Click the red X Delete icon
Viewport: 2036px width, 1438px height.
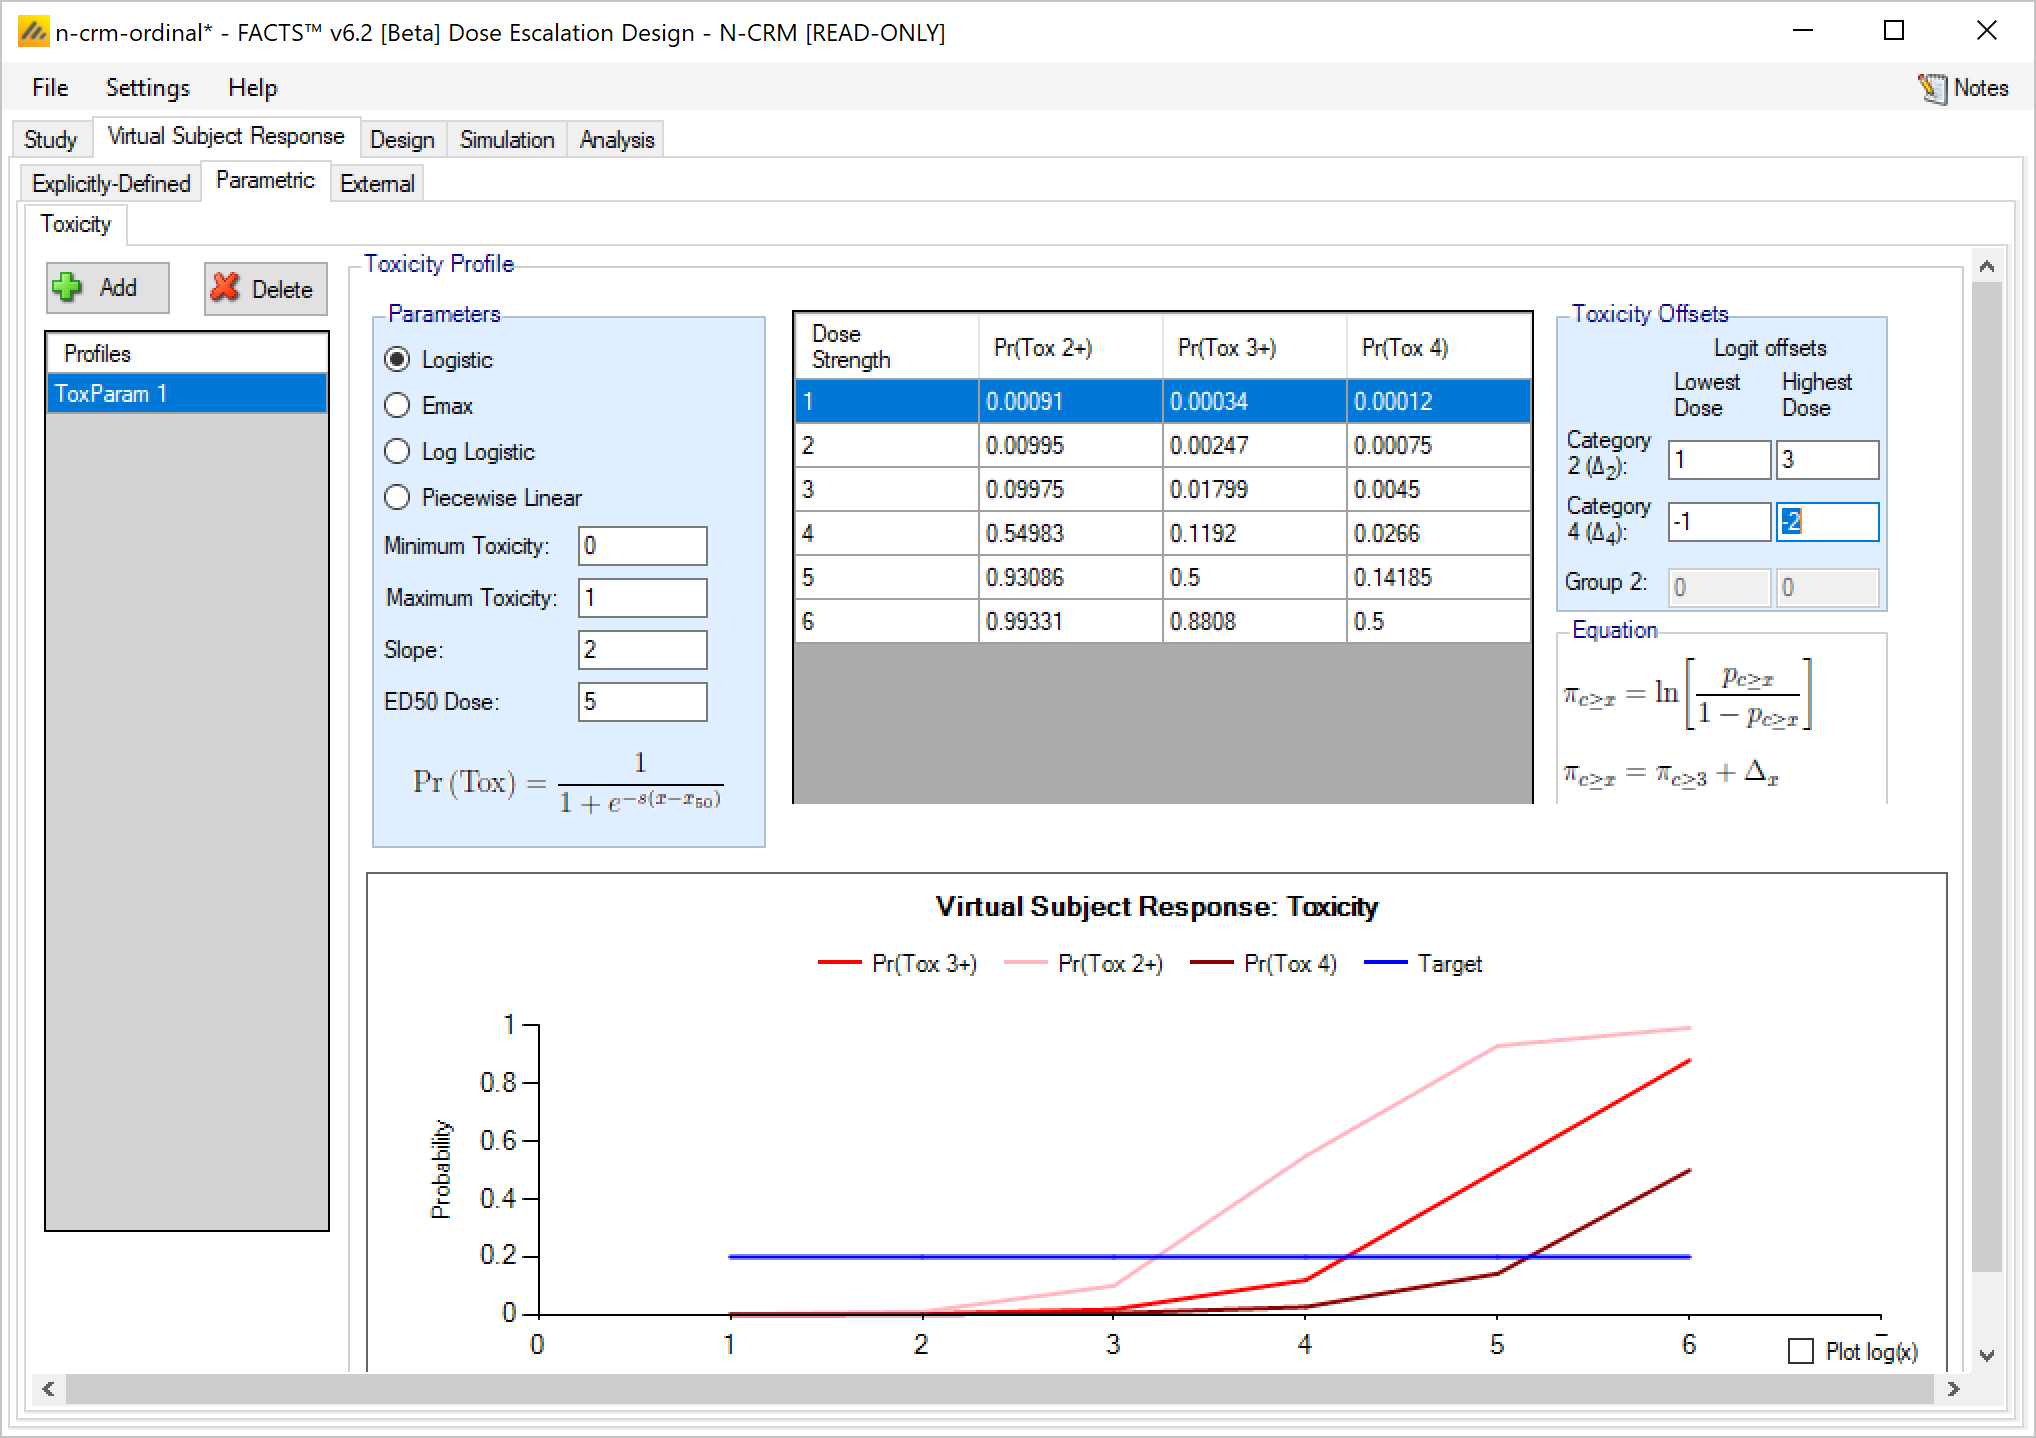coord(226,288)
